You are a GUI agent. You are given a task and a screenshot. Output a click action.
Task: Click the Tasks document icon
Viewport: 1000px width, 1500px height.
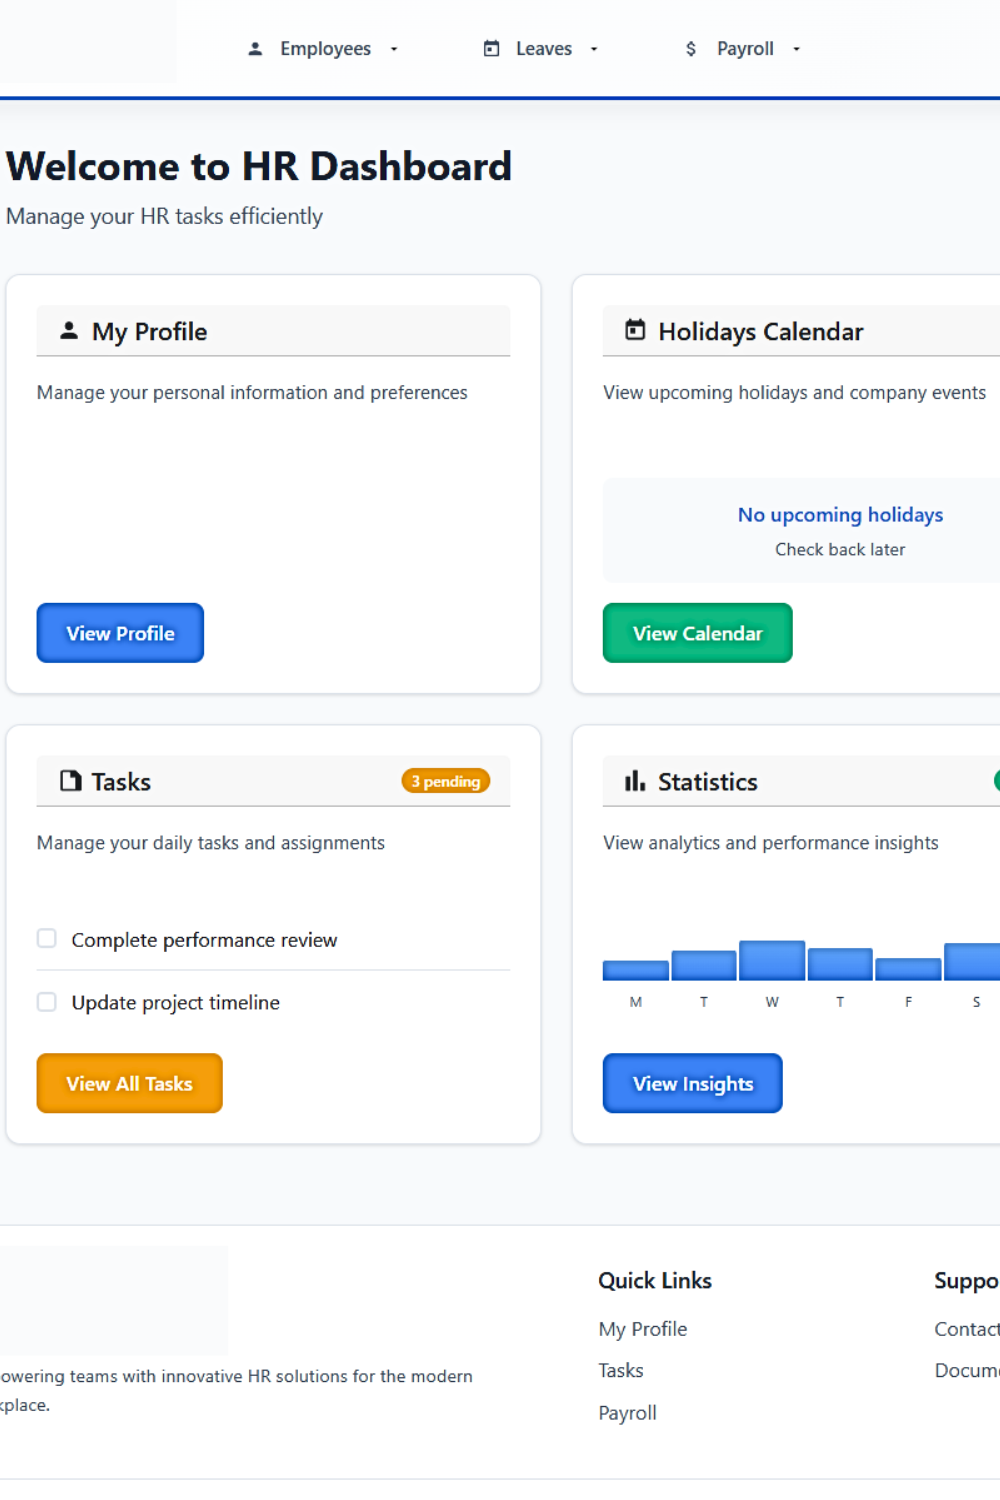click(x=68, y=780)
